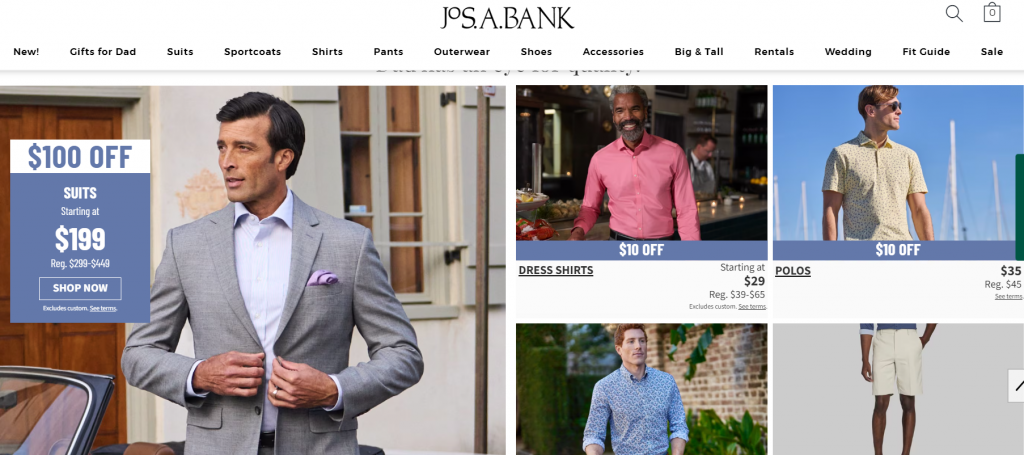
Task: Click the blue floral shirt image
Action: [x=641, y=389]
